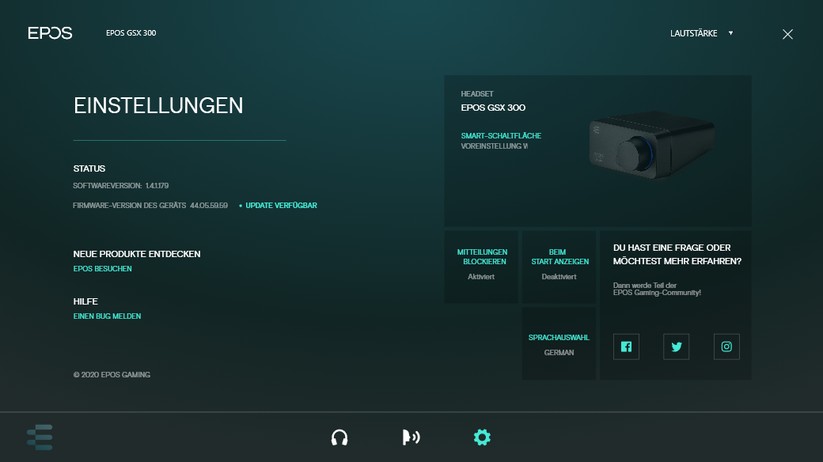Select the Smart-Schaltfläche setting
This screenshot has height=462, width=823.
[x=501, y=135]
